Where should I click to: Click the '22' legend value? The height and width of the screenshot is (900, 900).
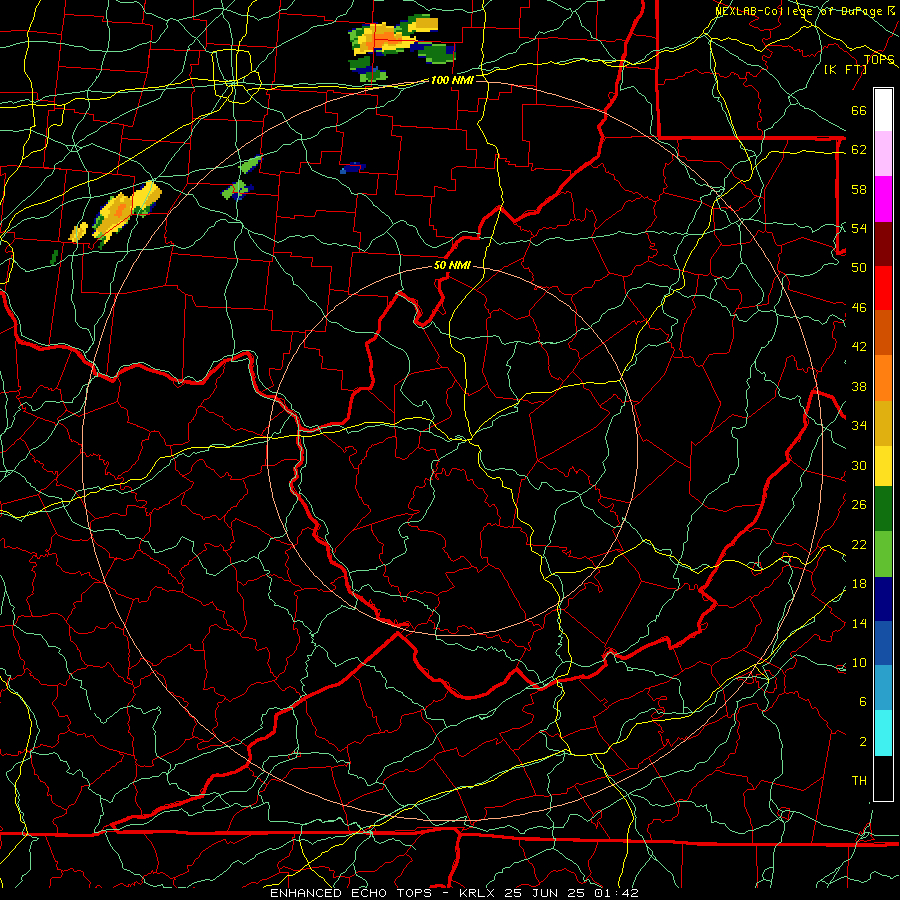pos(859,544)
